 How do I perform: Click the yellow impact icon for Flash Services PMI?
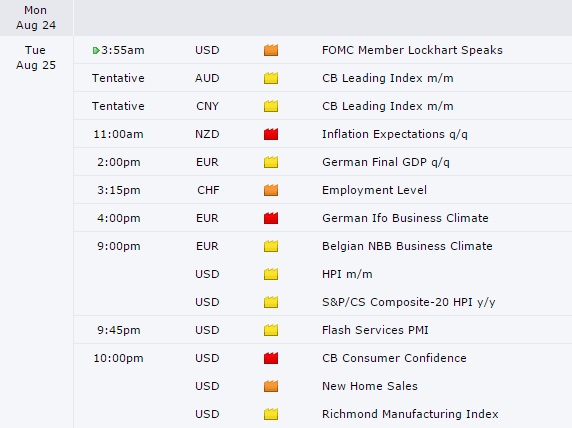pos(271,330)
